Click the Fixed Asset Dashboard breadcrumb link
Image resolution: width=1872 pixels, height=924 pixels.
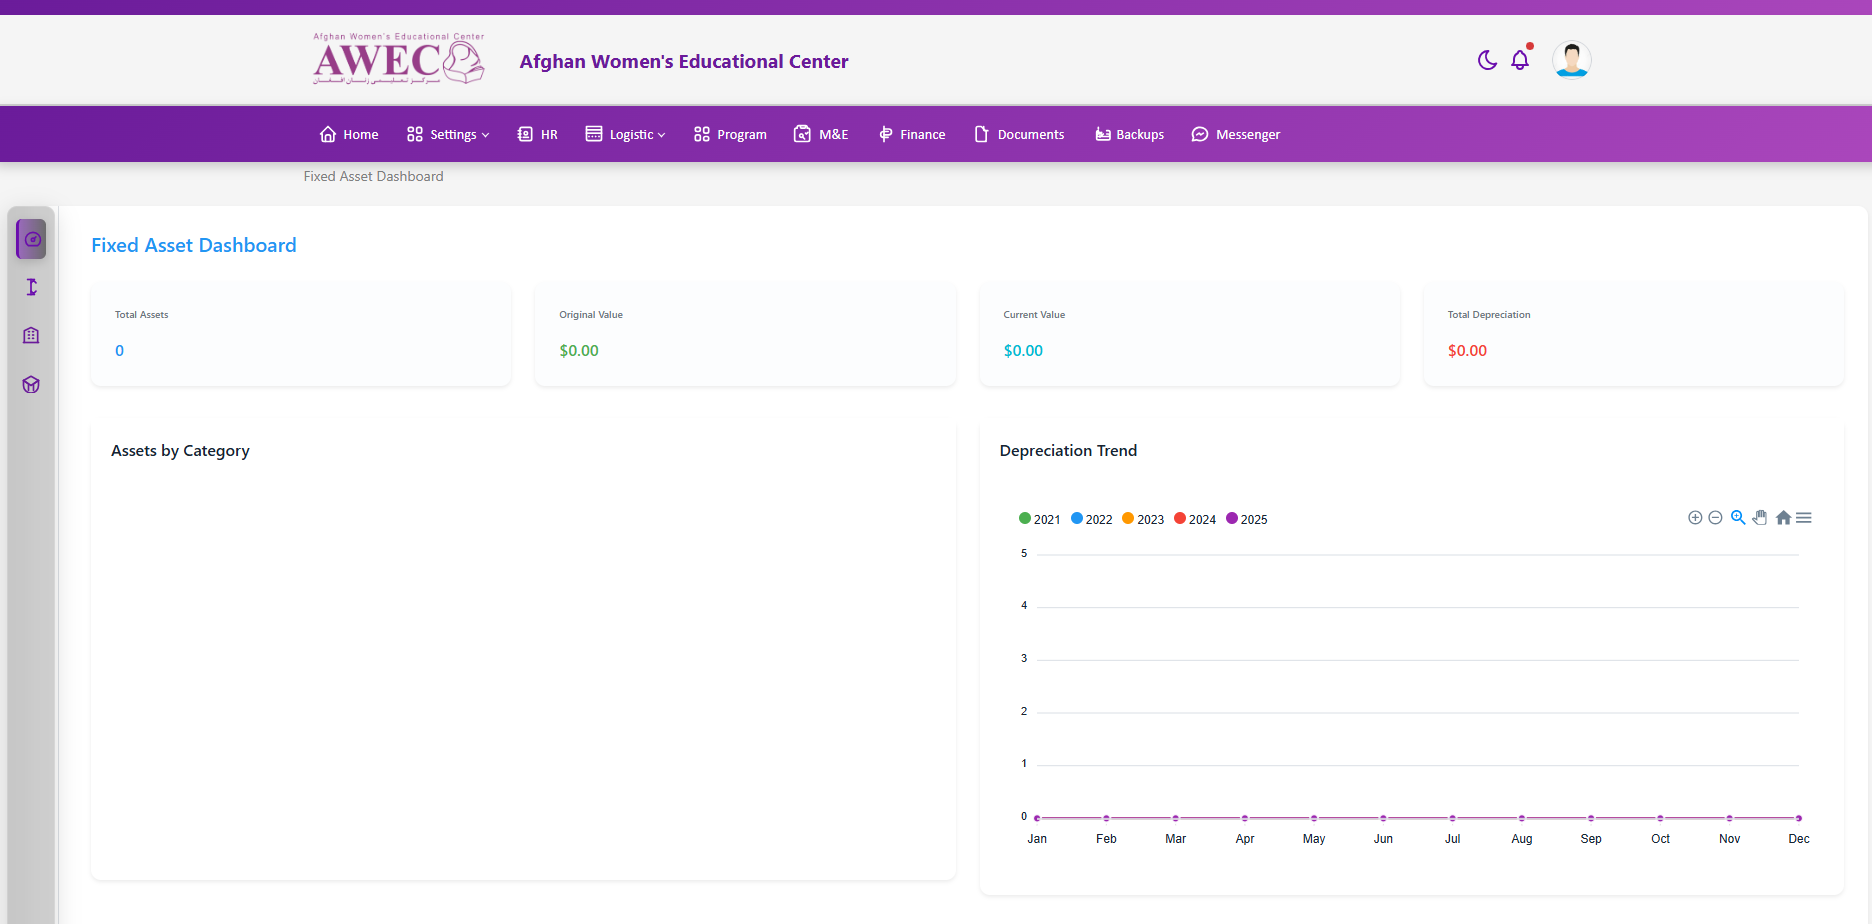click(373, 176)
